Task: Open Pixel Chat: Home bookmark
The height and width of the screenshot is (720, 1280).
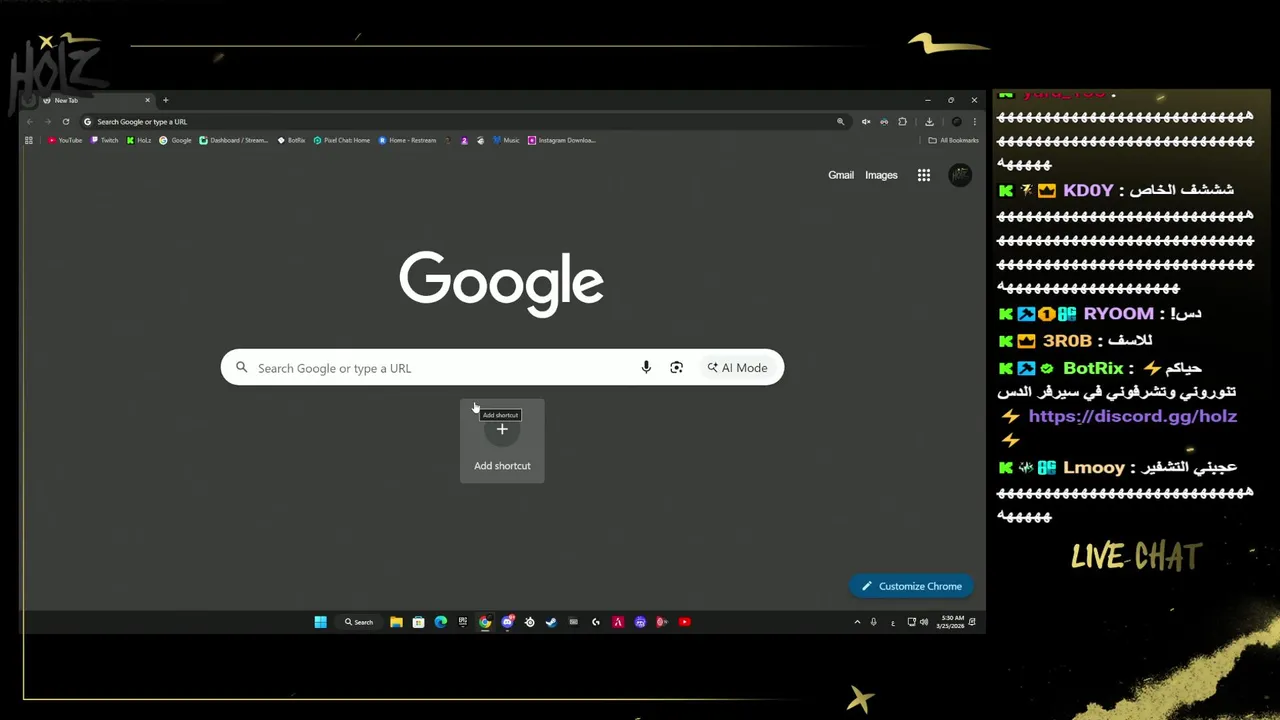Action: click(341, 140)
